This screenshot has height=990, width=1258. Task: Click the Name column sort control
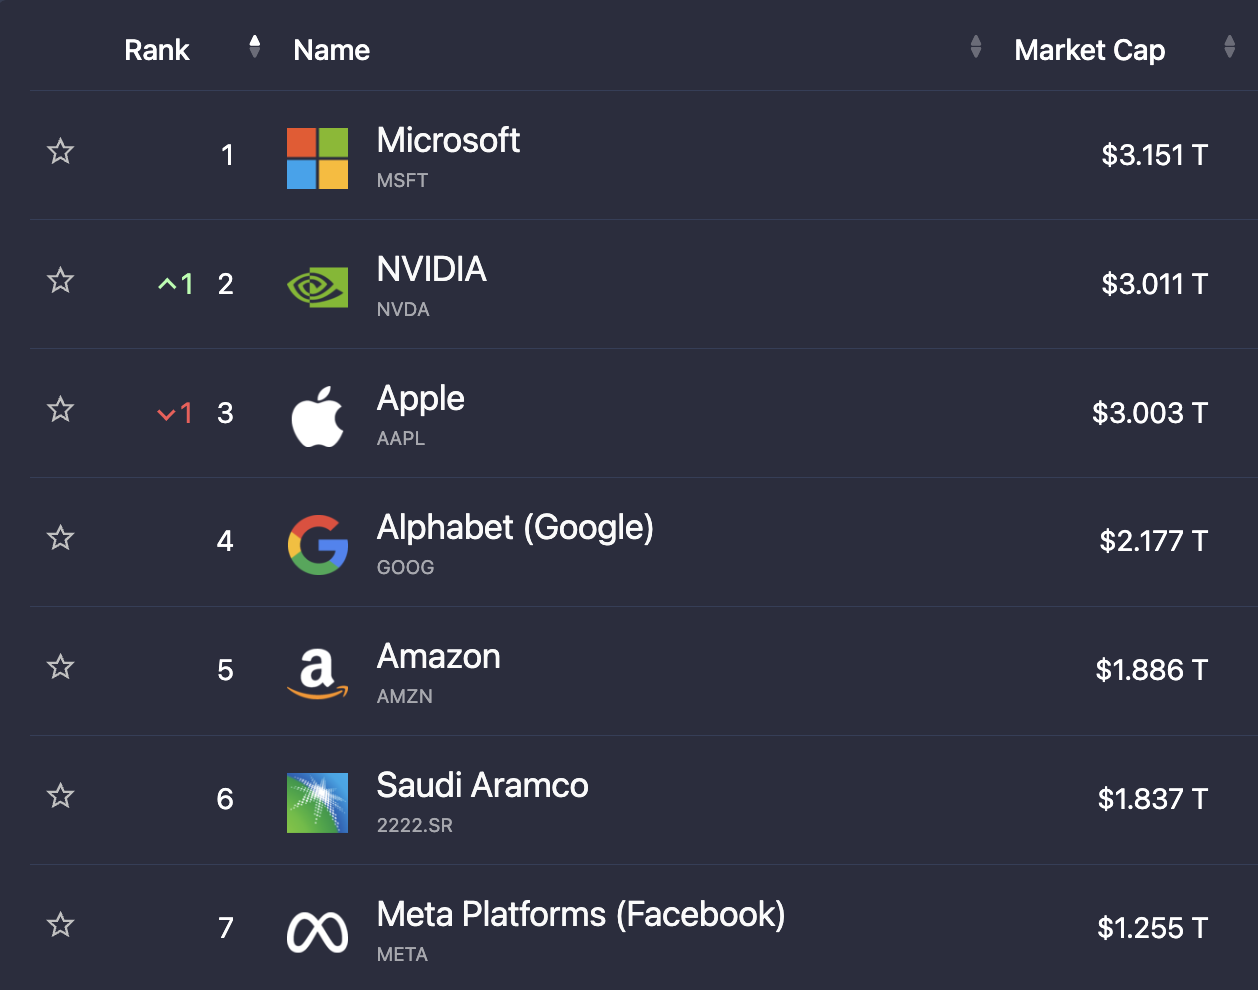(974, 46)
